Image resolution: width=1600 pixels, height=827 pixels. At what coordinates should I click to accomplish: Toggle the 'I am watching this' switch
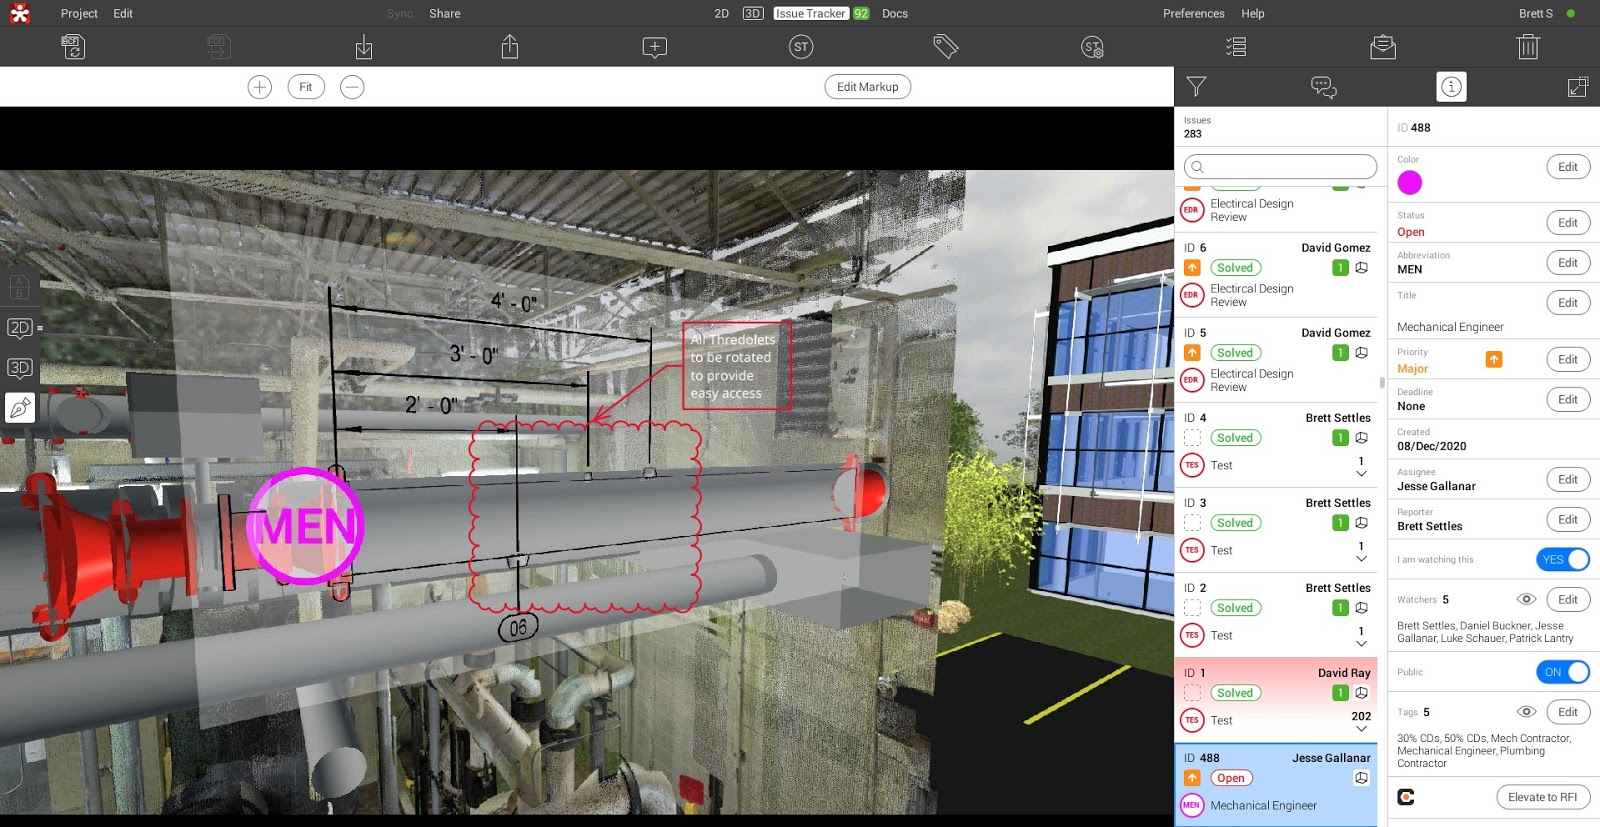(x=1563, y=560)
